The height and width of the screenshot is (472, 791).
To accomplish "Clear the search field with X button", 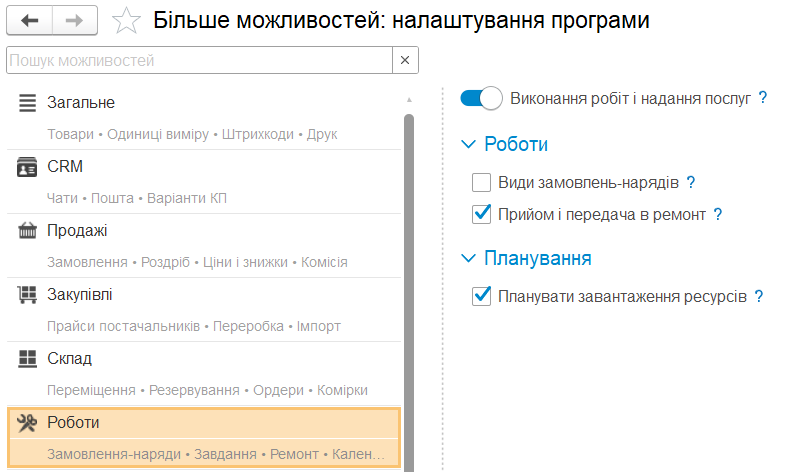I will (x=405, y=60).
